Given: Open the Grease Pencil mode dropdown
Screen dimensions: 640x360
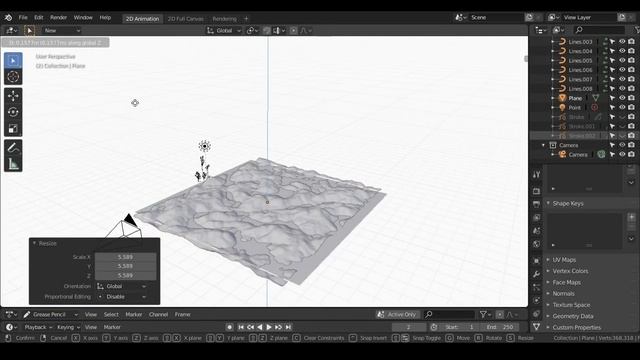Looking at the screenshot, I should [50, 314].
